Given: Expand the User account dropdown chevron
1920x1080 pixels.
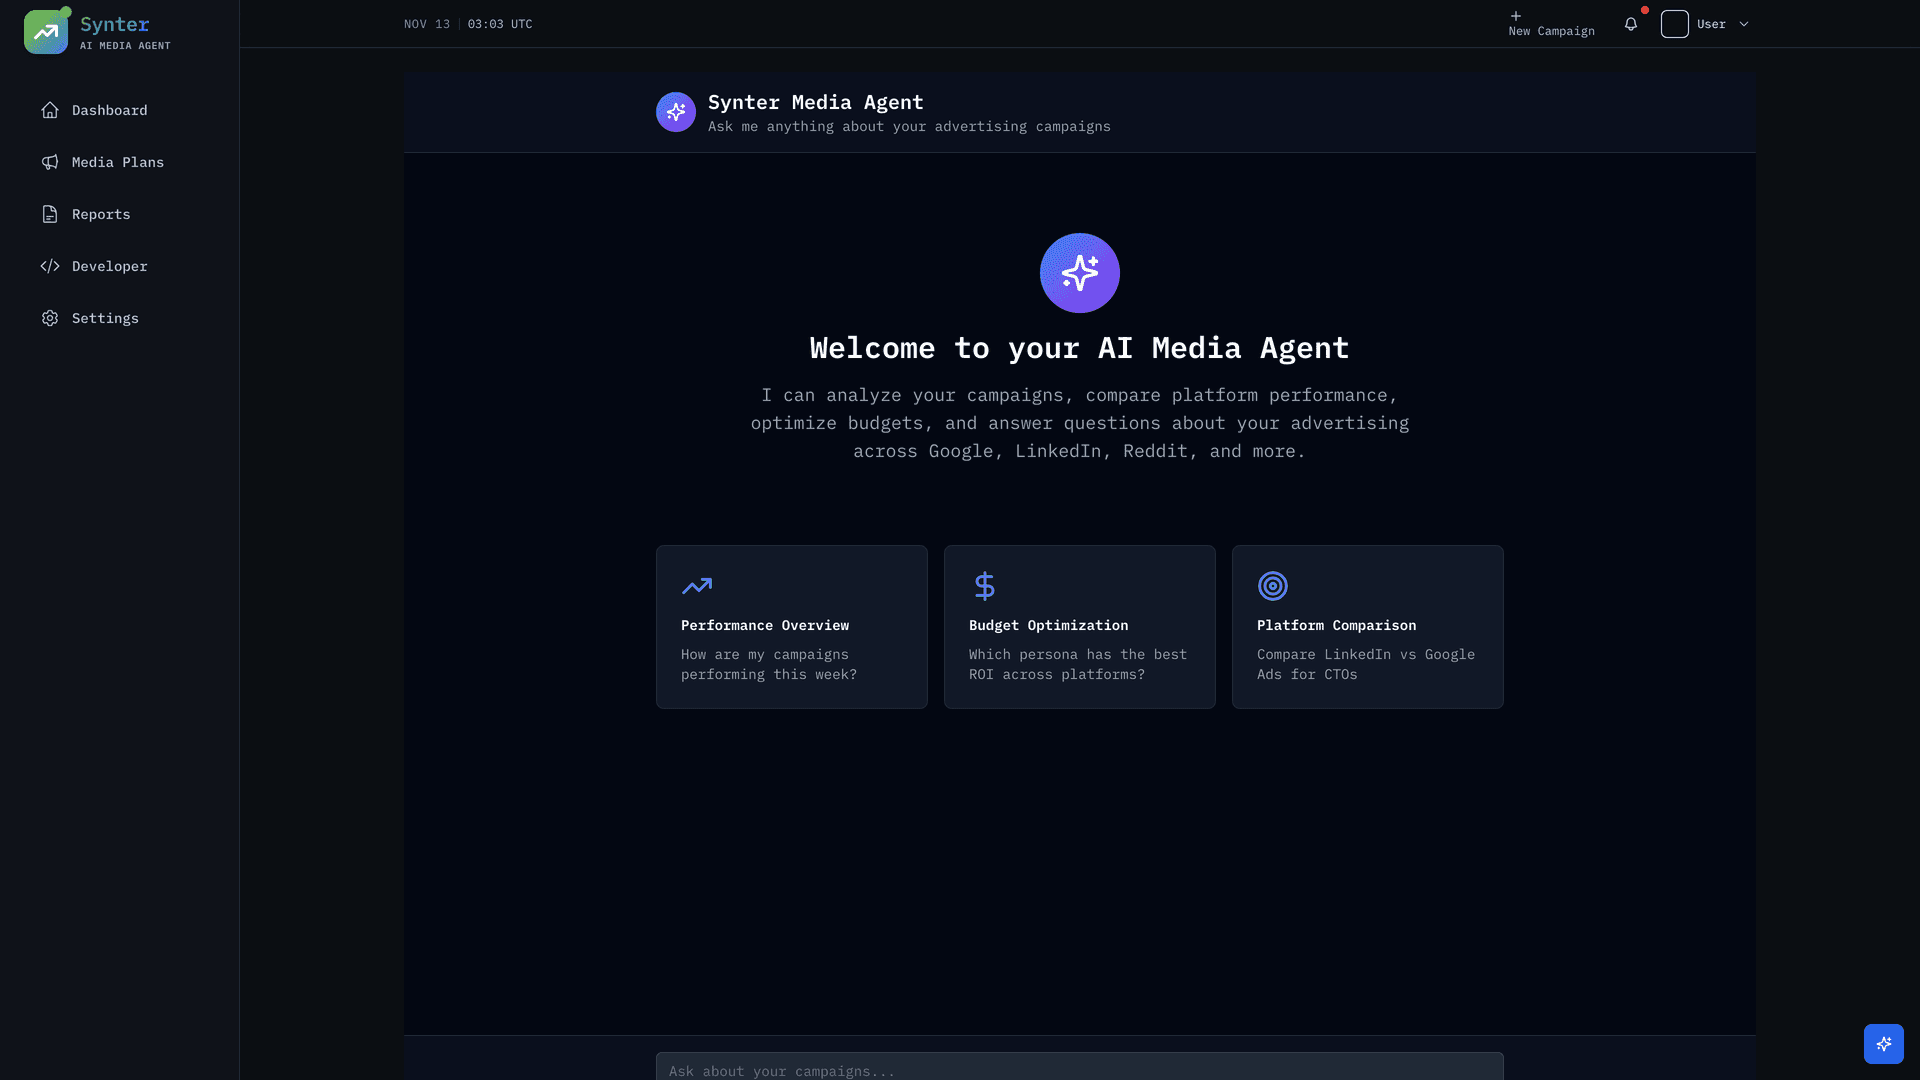Looking at the screenshot, I should pyautogui.click(x=1744, y=24).
